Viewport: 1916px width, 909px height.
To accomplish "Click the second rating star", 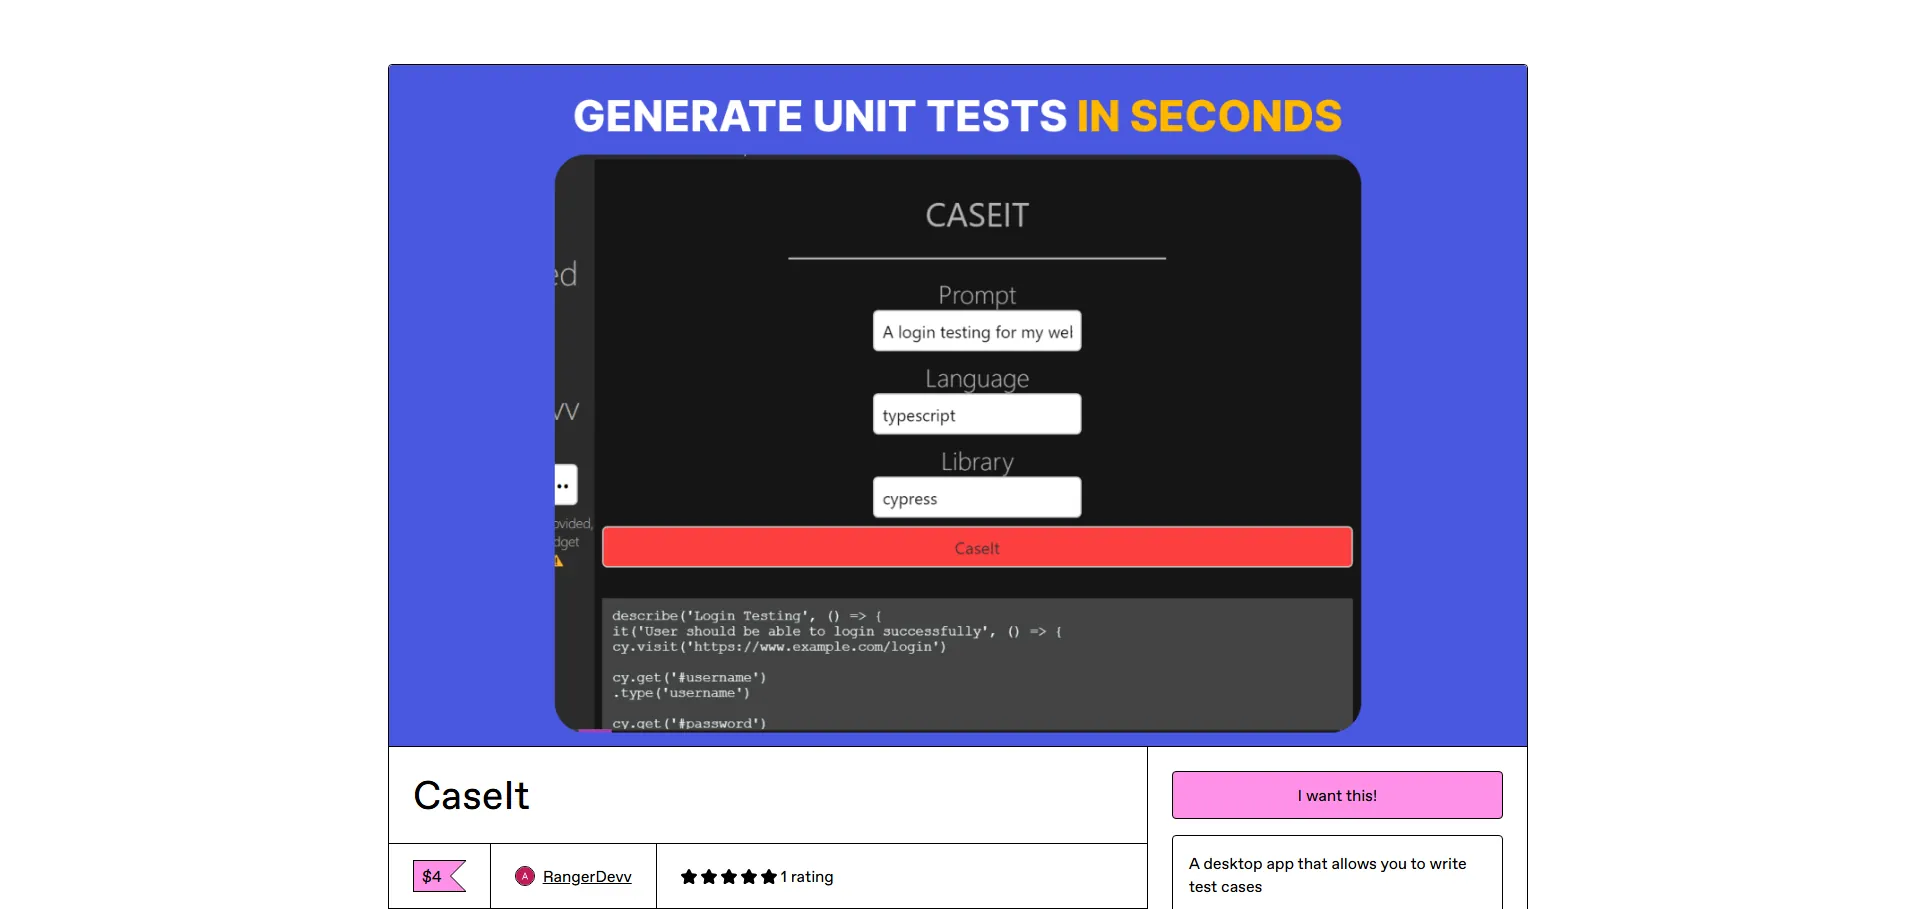I will [x=709, y=877].
